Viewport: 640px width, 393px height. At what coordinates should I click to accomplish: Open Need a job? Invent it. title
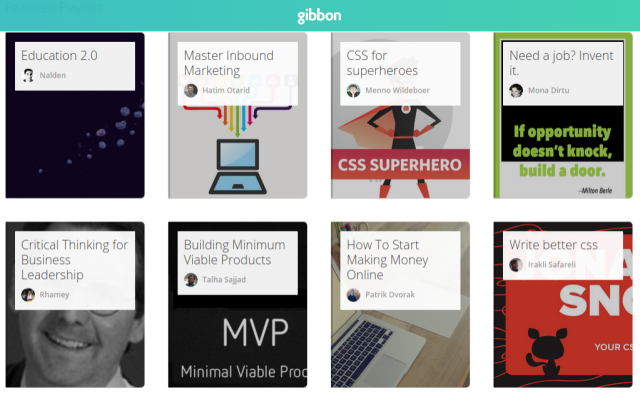click(561, 63)
